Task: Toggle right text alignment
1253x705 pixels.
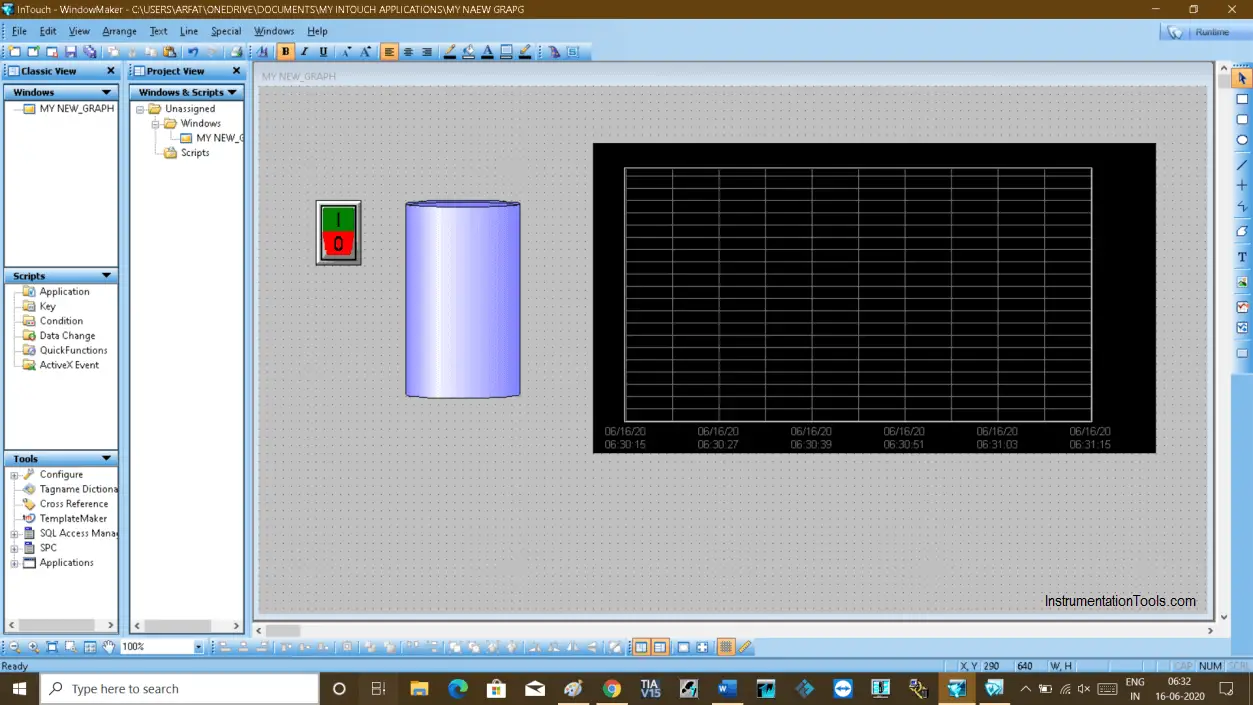Action: pyautogui.click(x=427, y=52)
